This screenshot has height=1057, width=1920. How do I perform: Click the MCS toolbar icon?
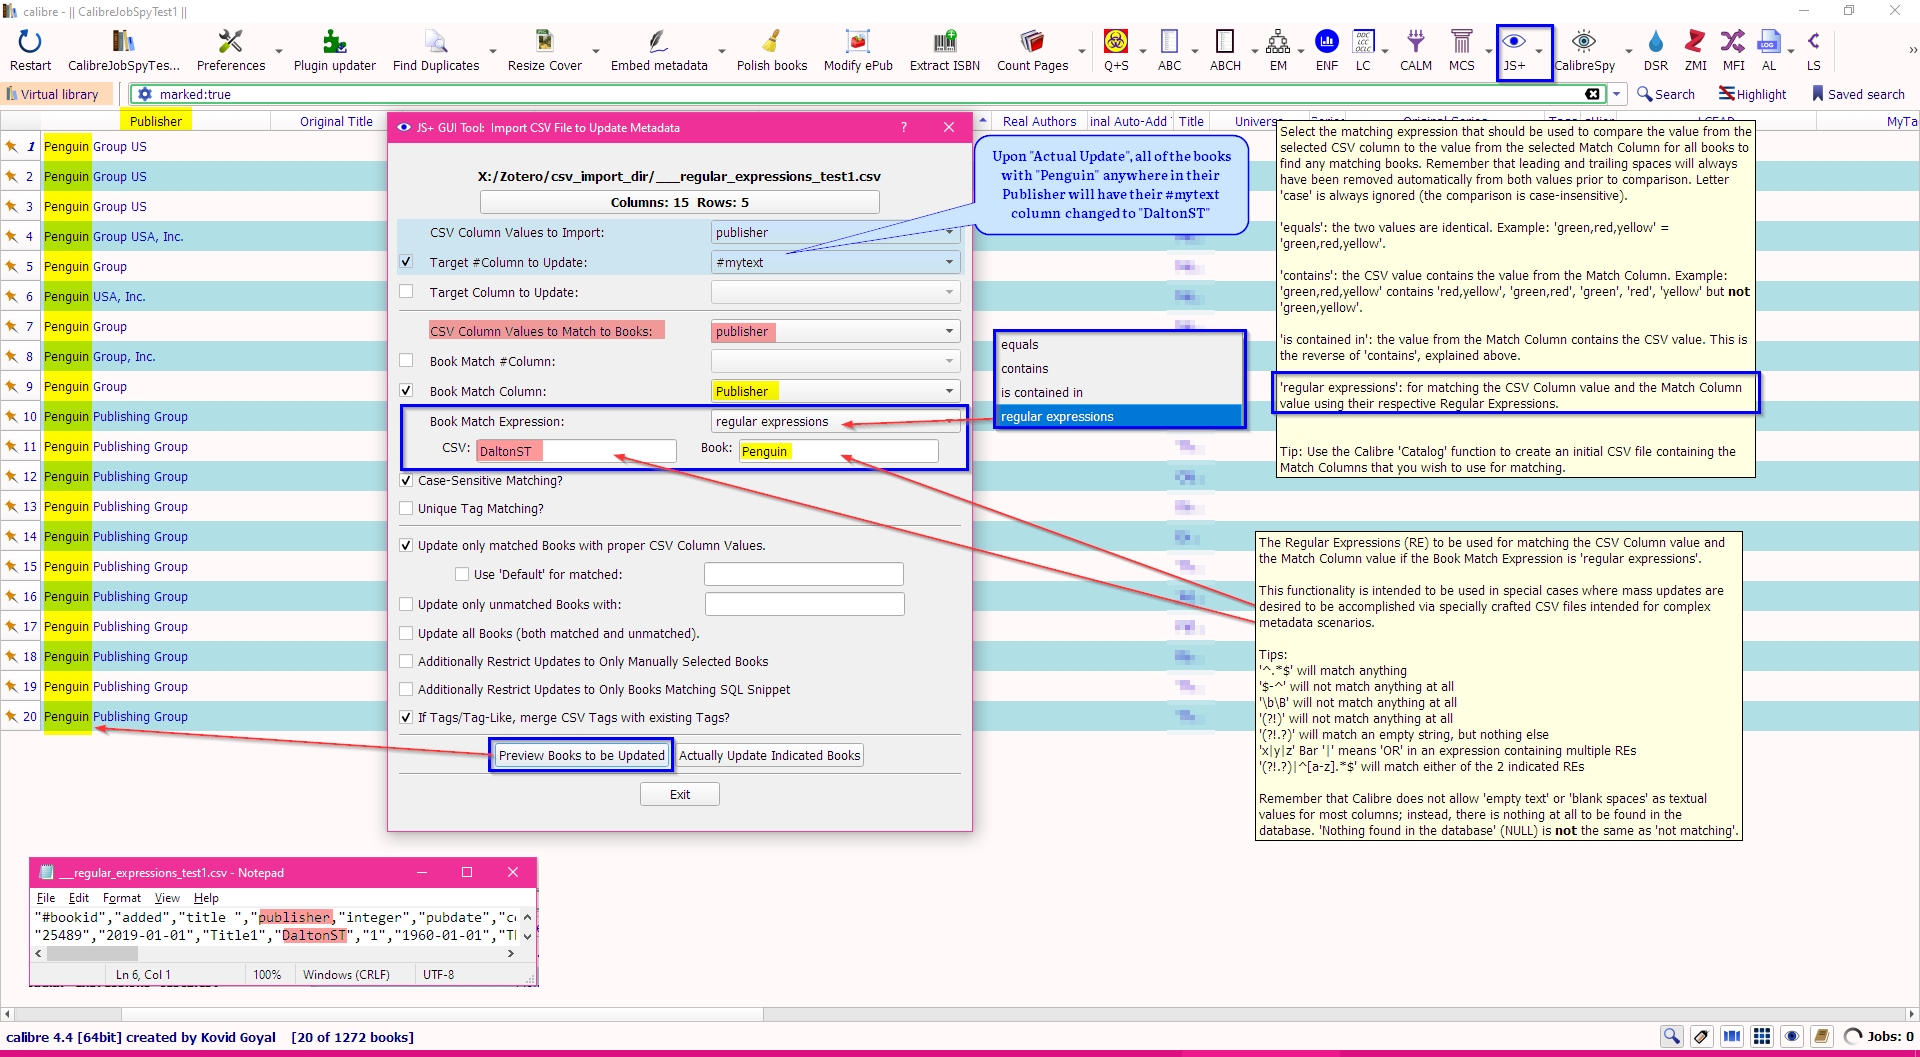click(x=1462, y=51)
